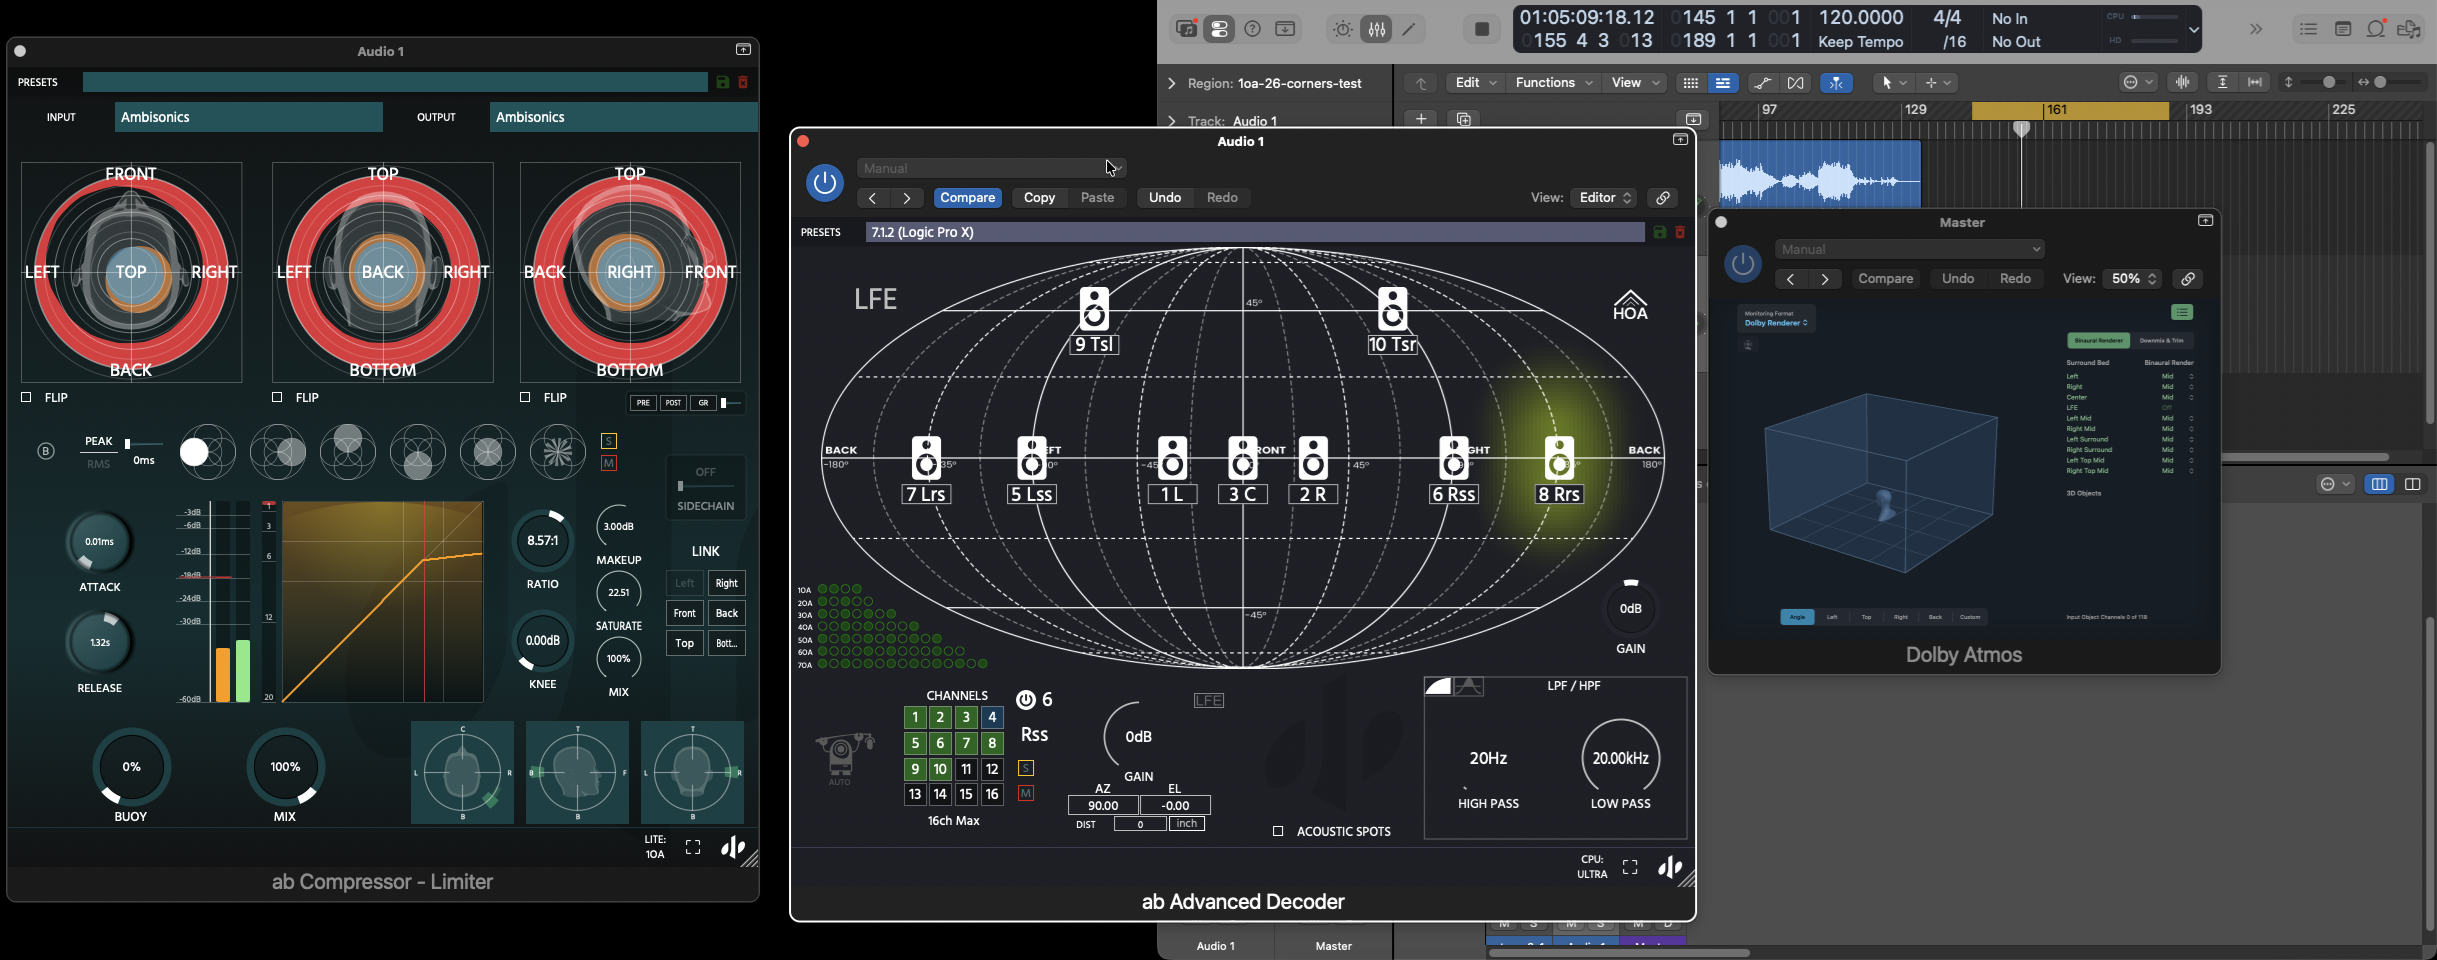
Task: Click the HOA house icon in the decoder
Action: (1630, 305)
